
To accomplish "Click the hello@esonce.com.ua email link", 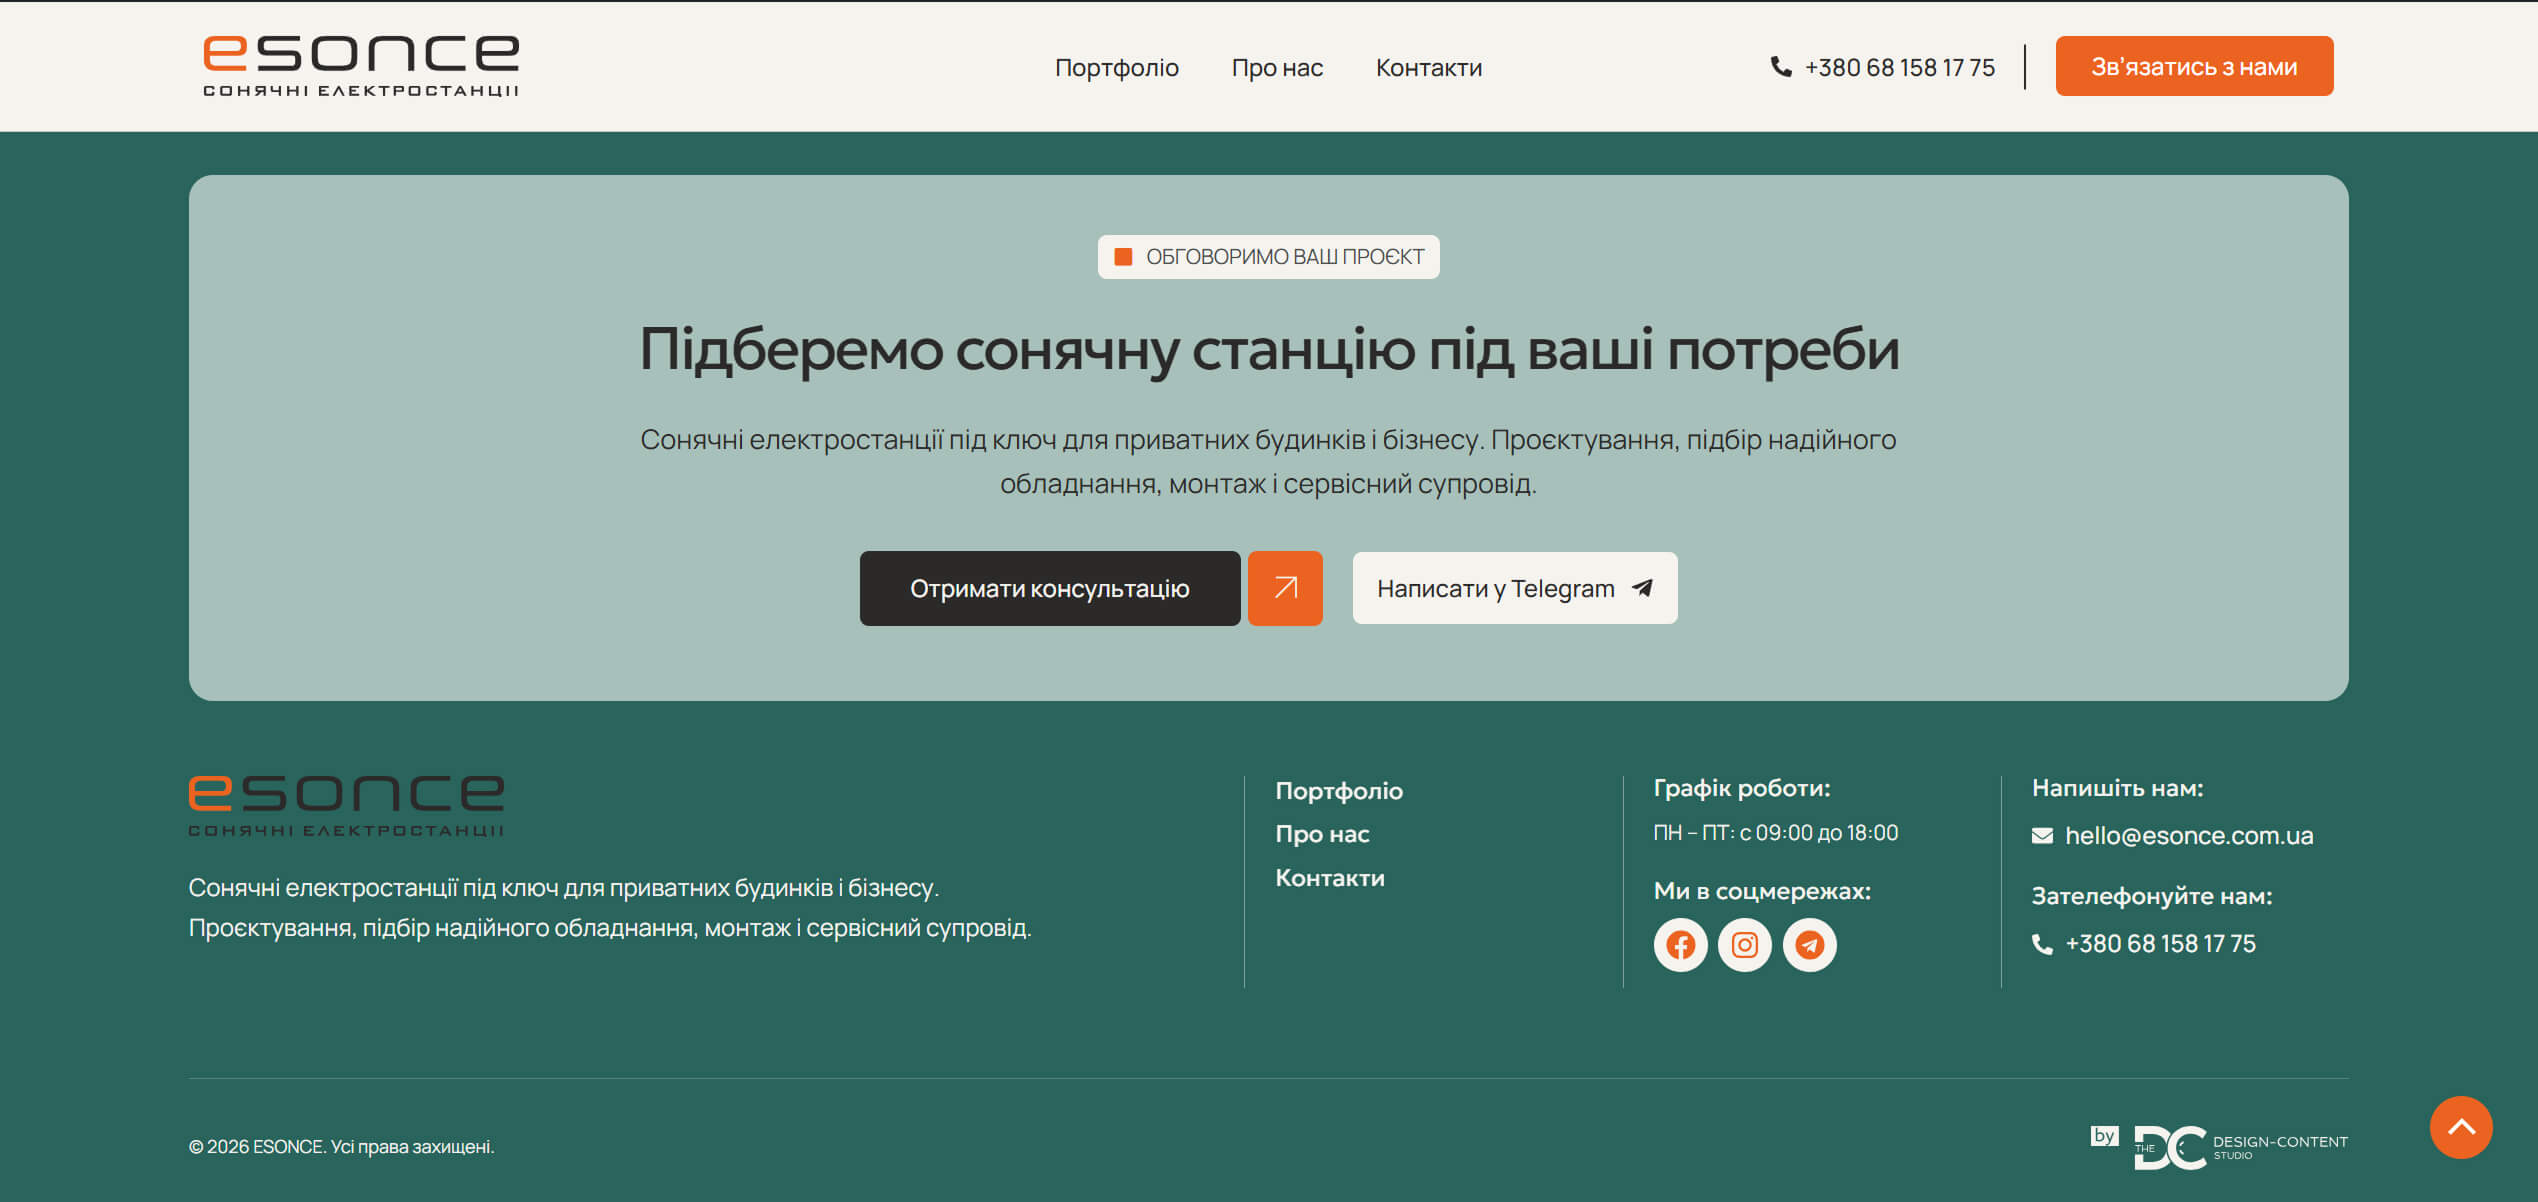I will coord(2189,836).
